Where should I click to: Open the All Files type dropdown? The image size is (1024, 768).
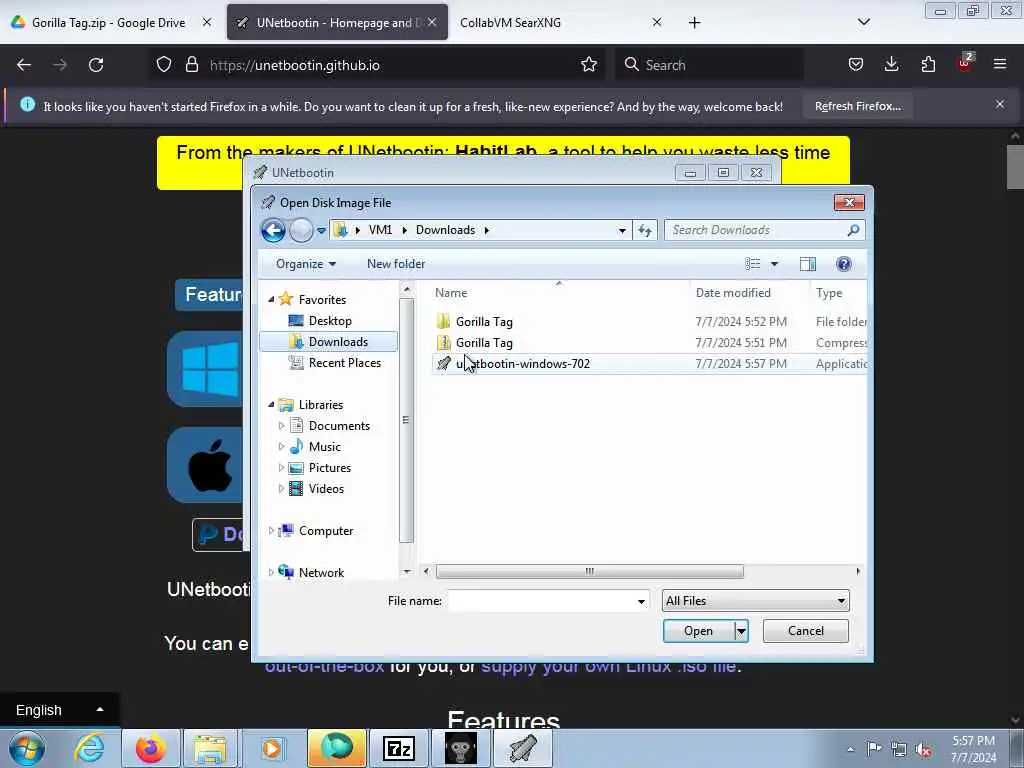pyautogui.click(x=756, y=601)
